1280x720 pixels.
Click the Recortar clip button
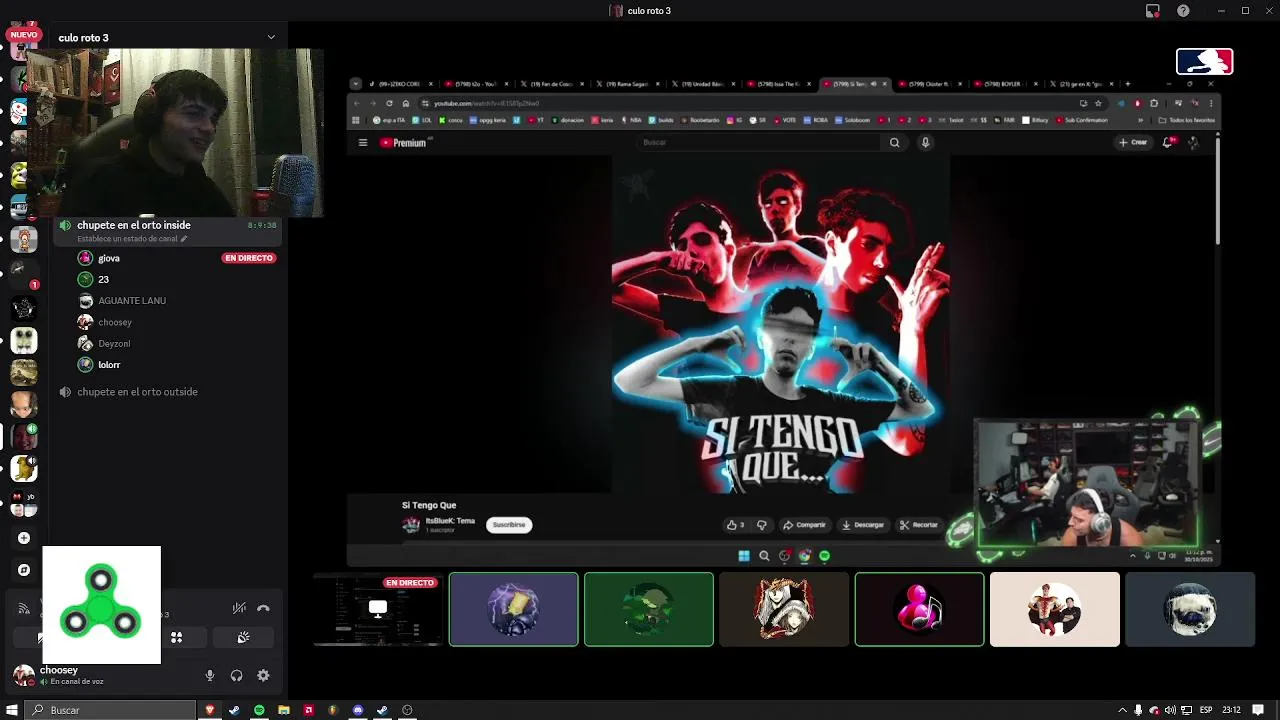tap(919, 525)
